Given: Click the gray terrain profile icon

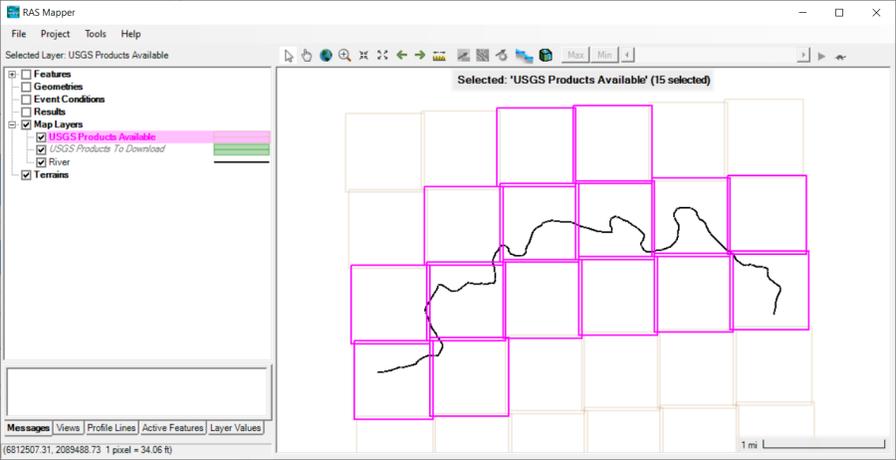Looking at the screenshot, I should coord(463,55).
